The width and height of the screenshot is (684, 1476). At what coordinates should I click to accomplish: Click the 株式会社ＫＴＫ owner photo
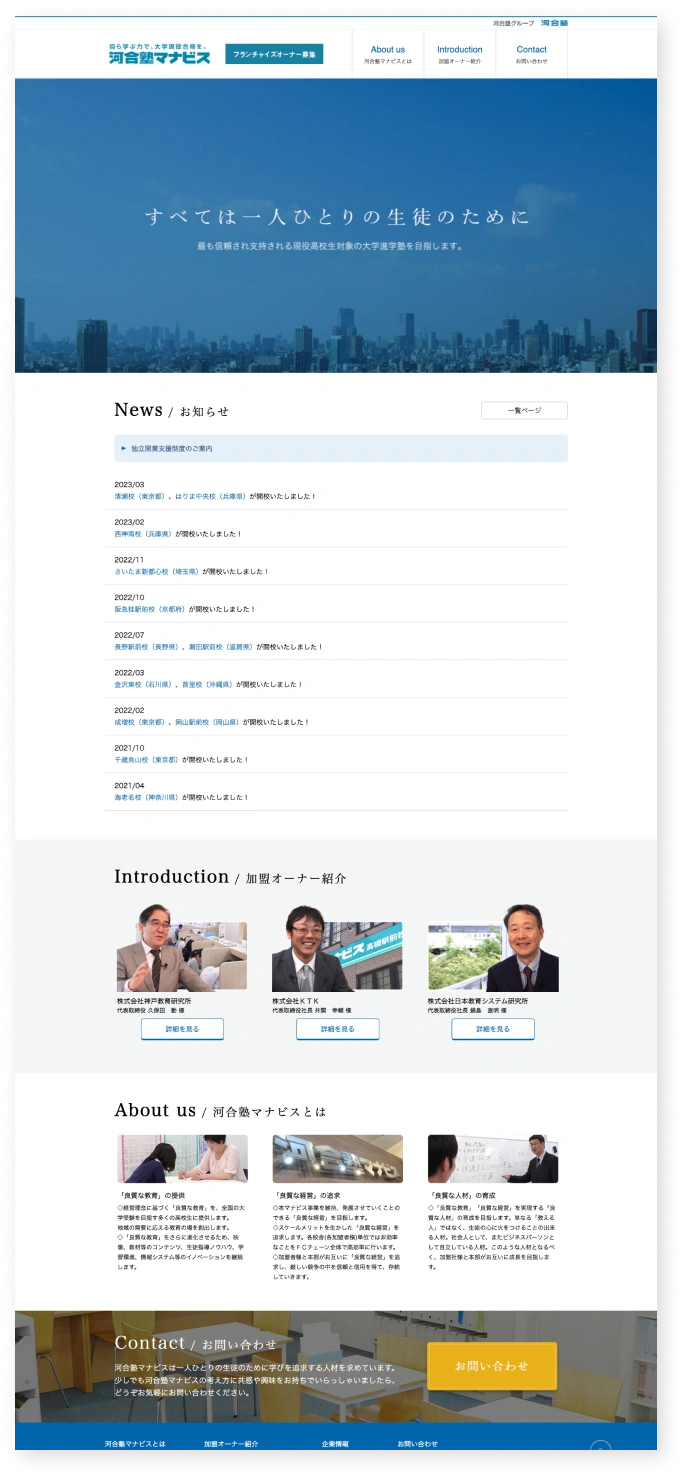pyautogui.click(x=337, y=948)
